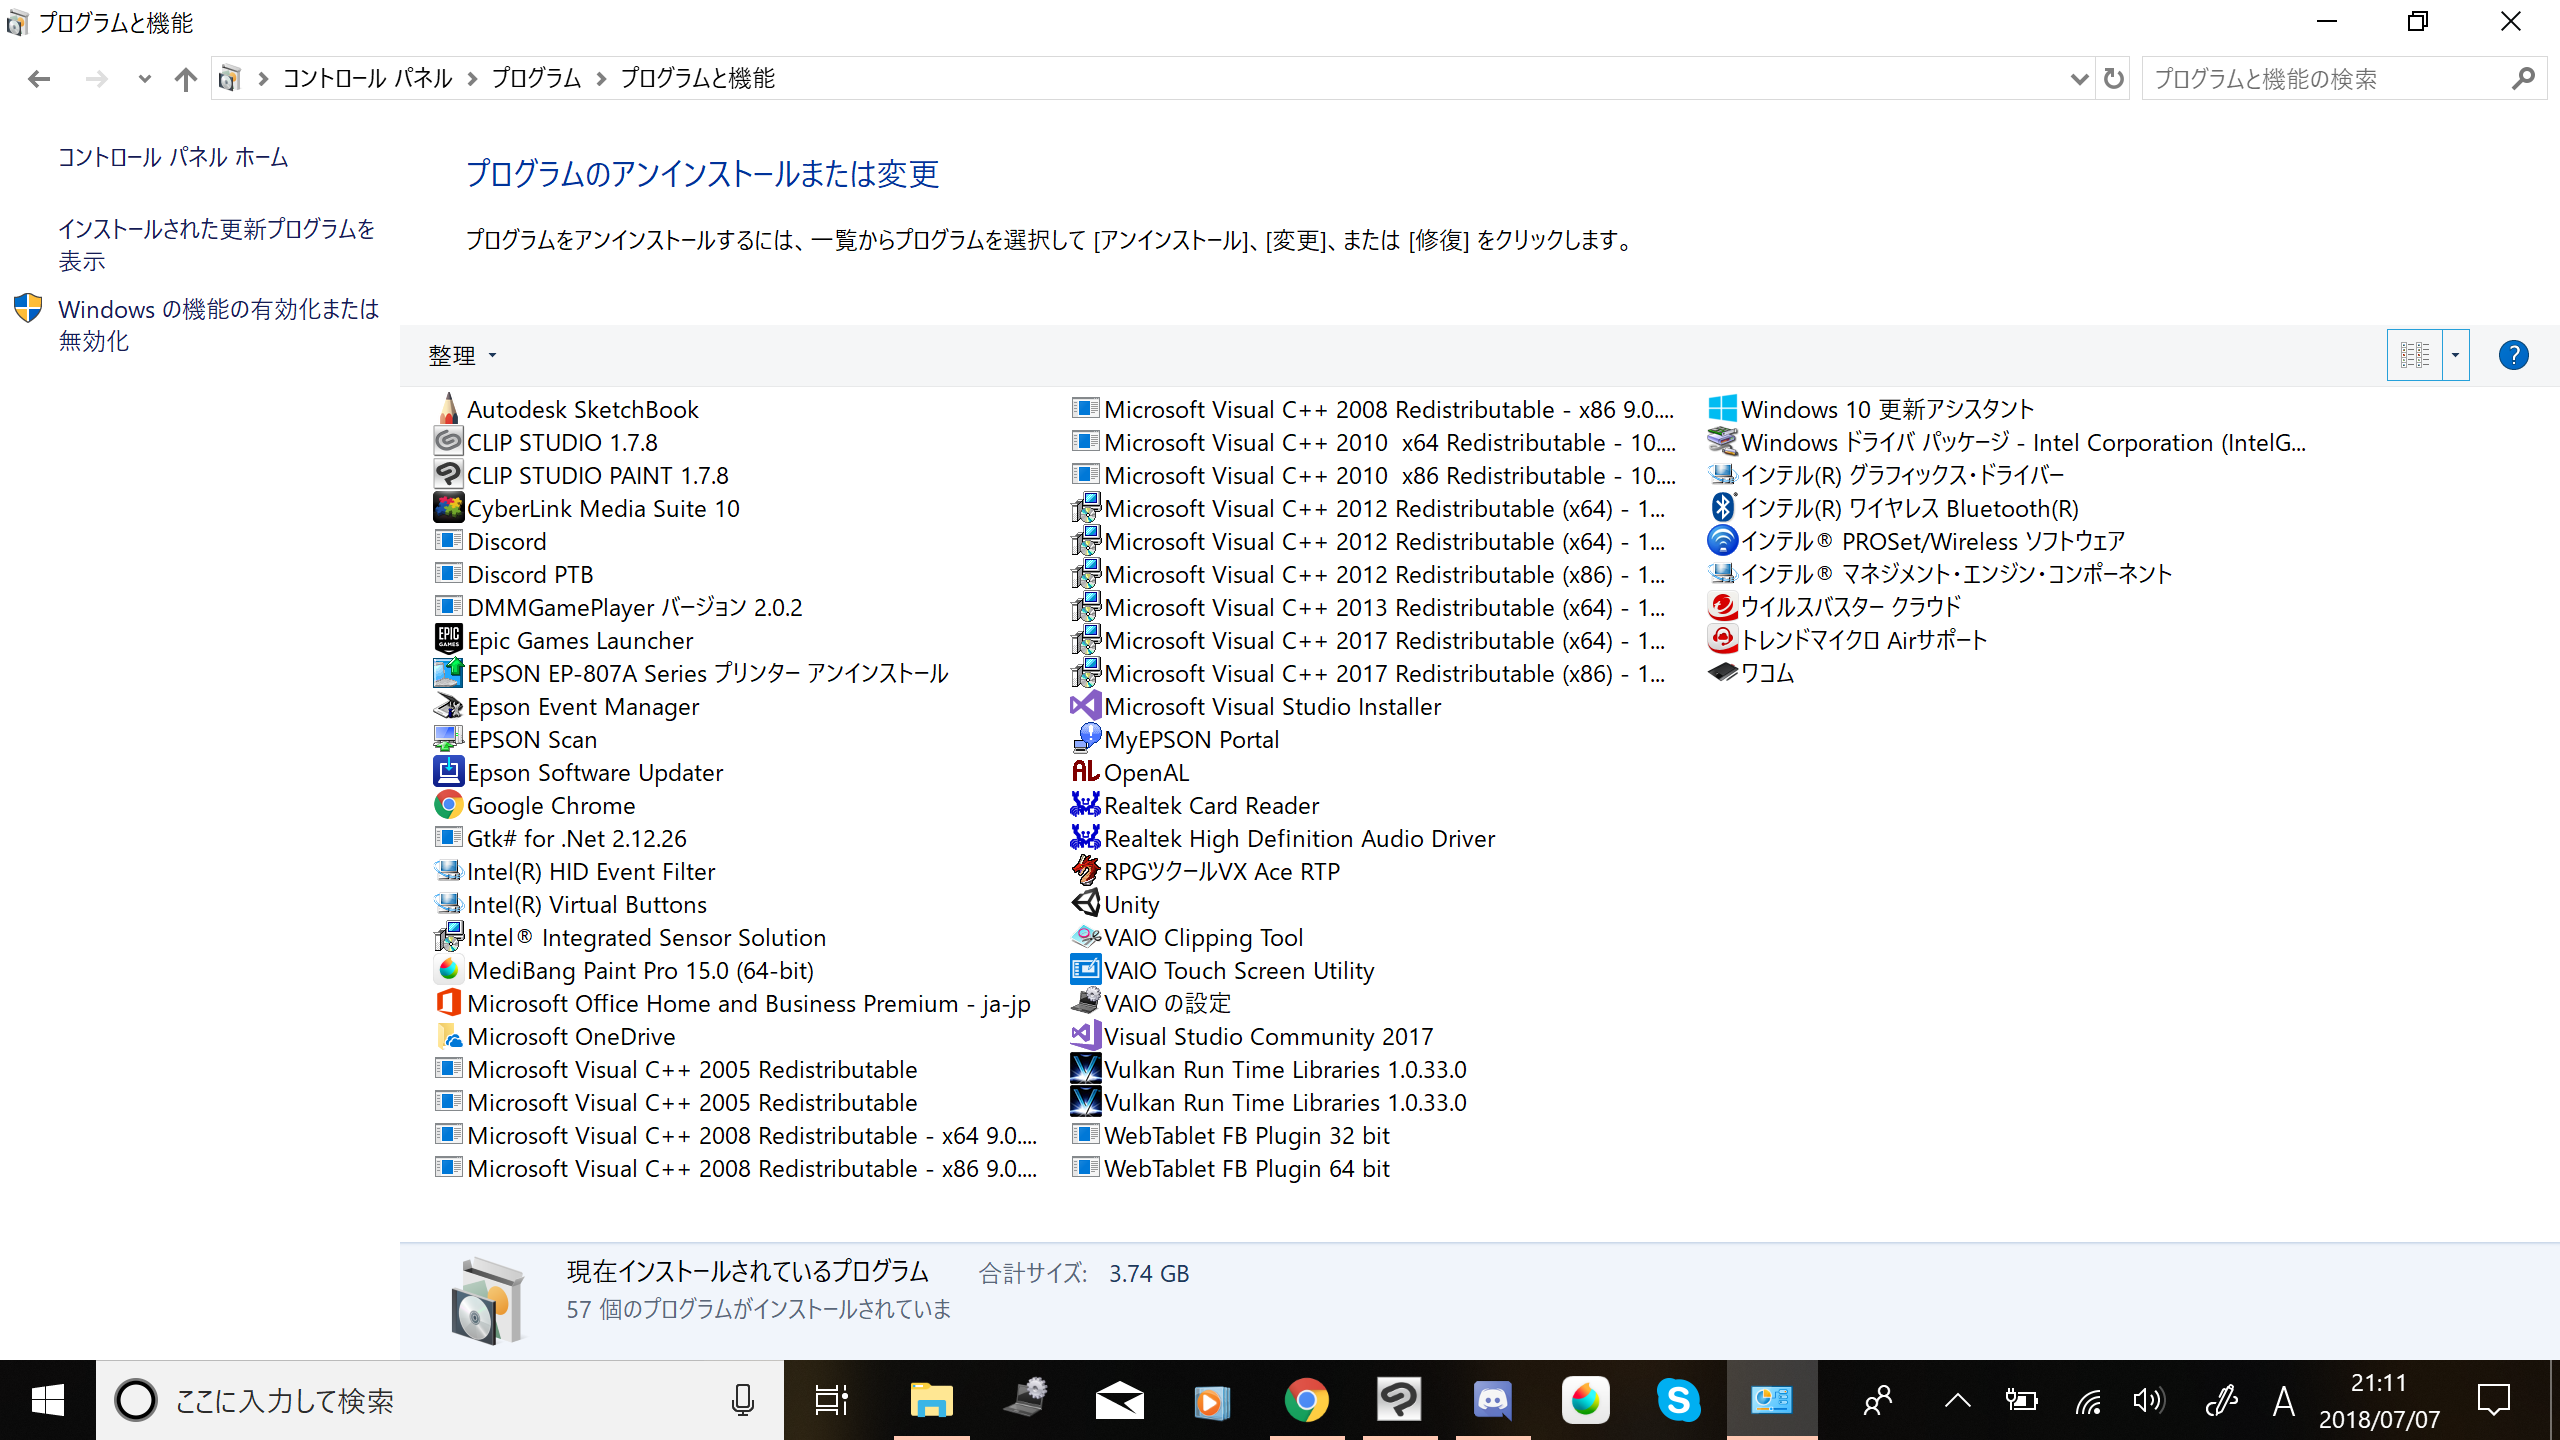
Task: Click the refresh button beside address bar
Action: pos(2113,78)
